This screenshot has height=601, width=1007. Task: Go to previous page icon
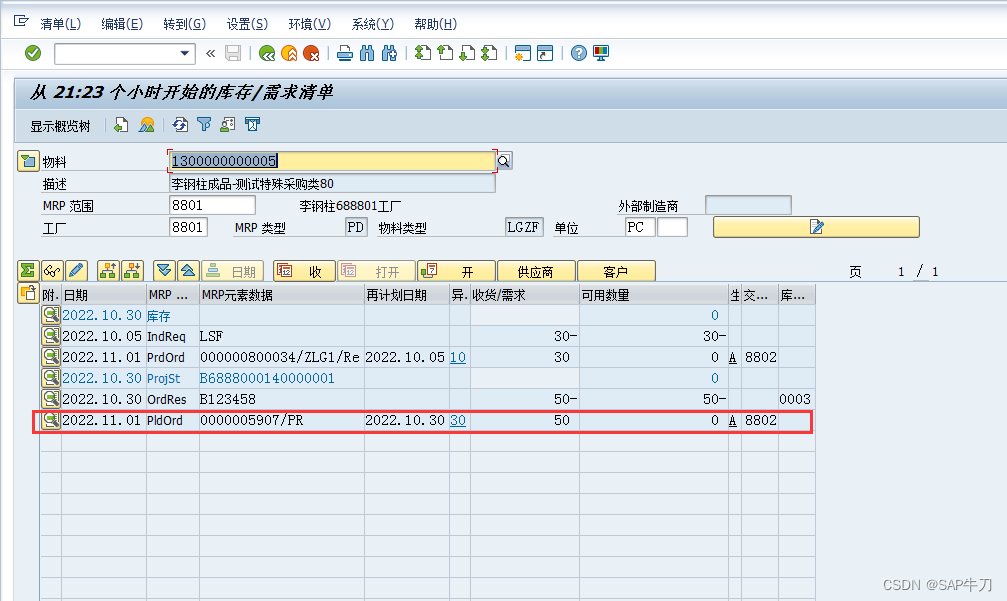(445, 53)
